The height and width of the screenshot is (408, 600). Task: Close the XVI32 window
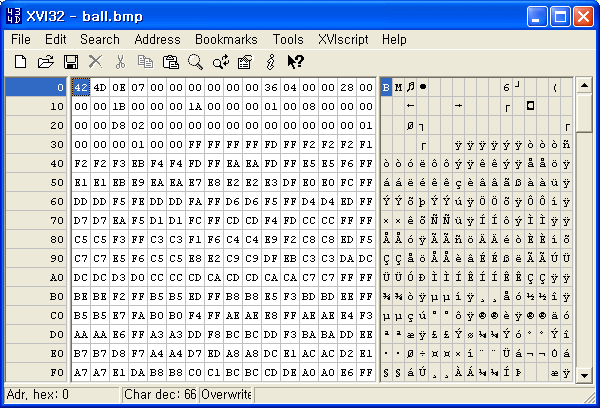(x=584, y=16)
